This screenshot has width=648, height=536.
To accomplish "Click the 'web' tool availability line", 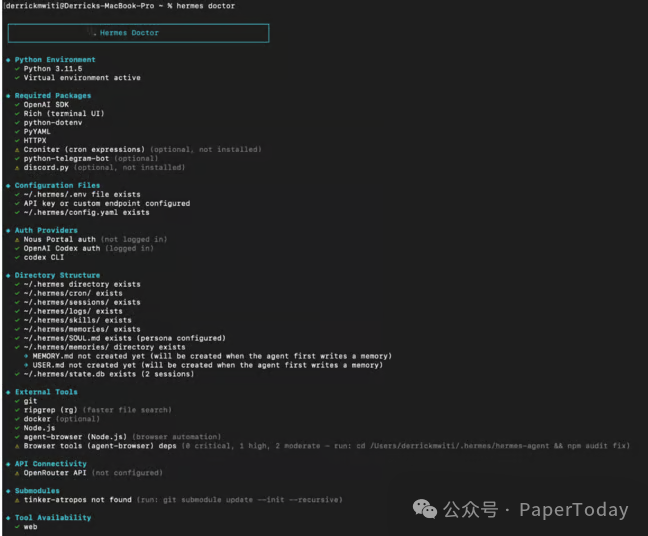I will pyautogui.click(x=30, y=527).
